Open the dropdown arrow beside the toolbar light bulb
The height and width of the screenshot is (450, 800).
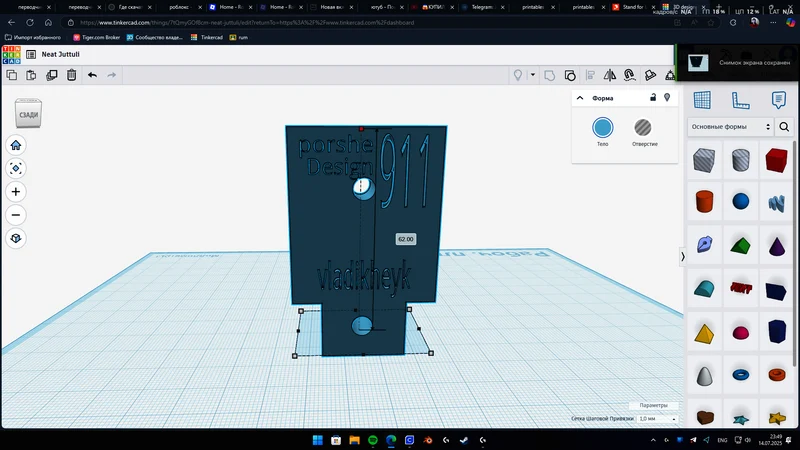(x=533, y=75)
